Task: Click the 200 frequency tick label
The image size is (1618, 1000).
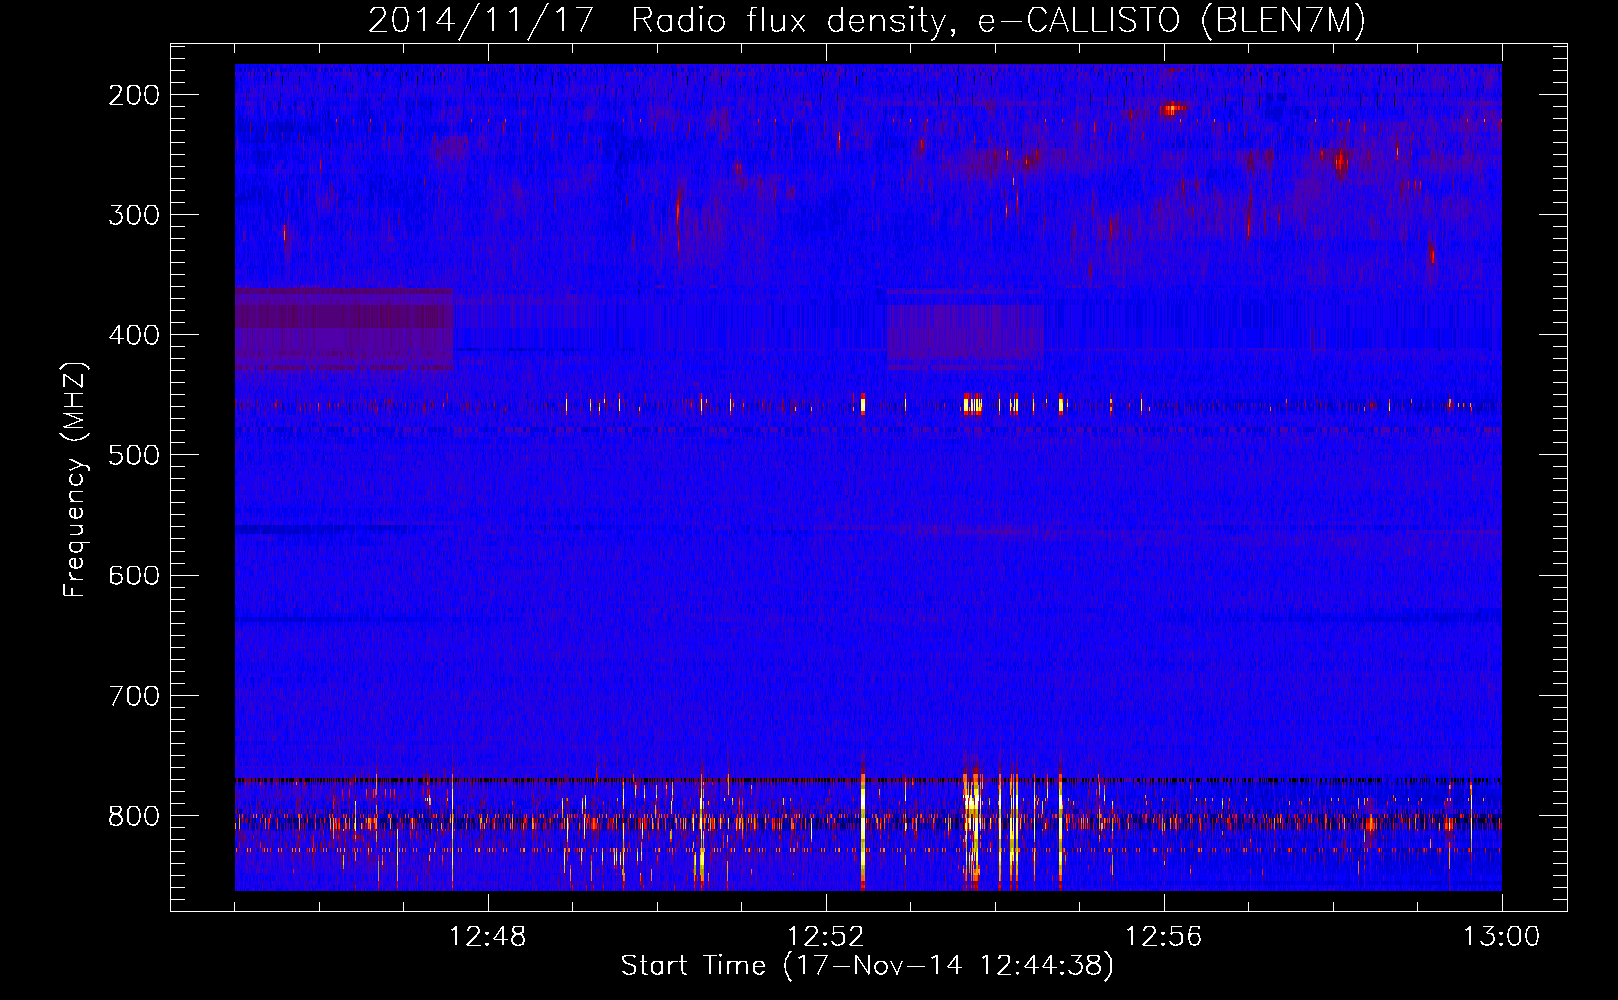Action: point(134,95)
